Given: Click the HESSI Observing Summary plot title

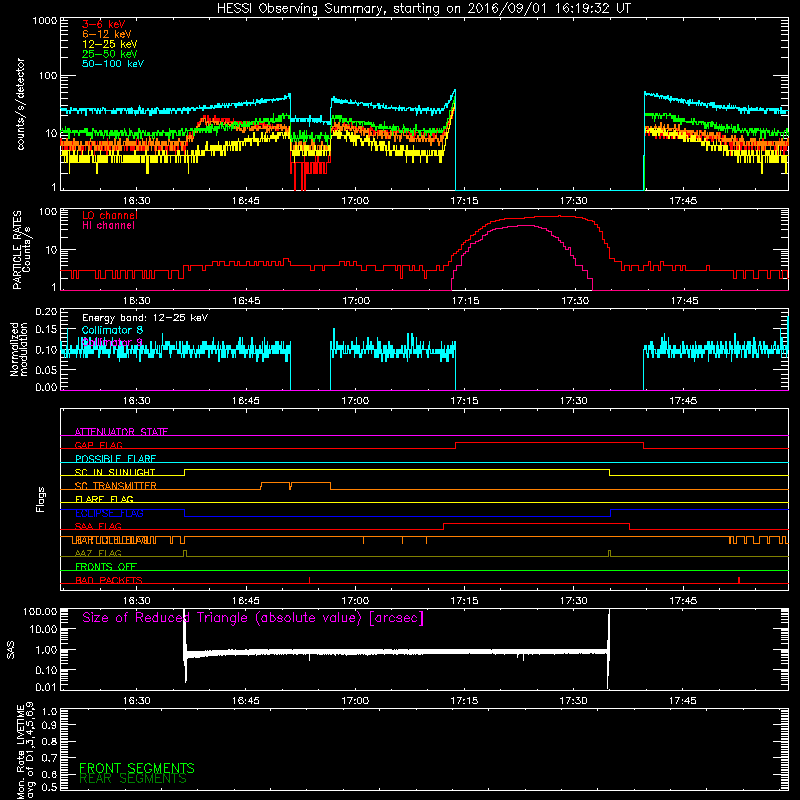Looking at the screenshot, I should click(424, 9).
